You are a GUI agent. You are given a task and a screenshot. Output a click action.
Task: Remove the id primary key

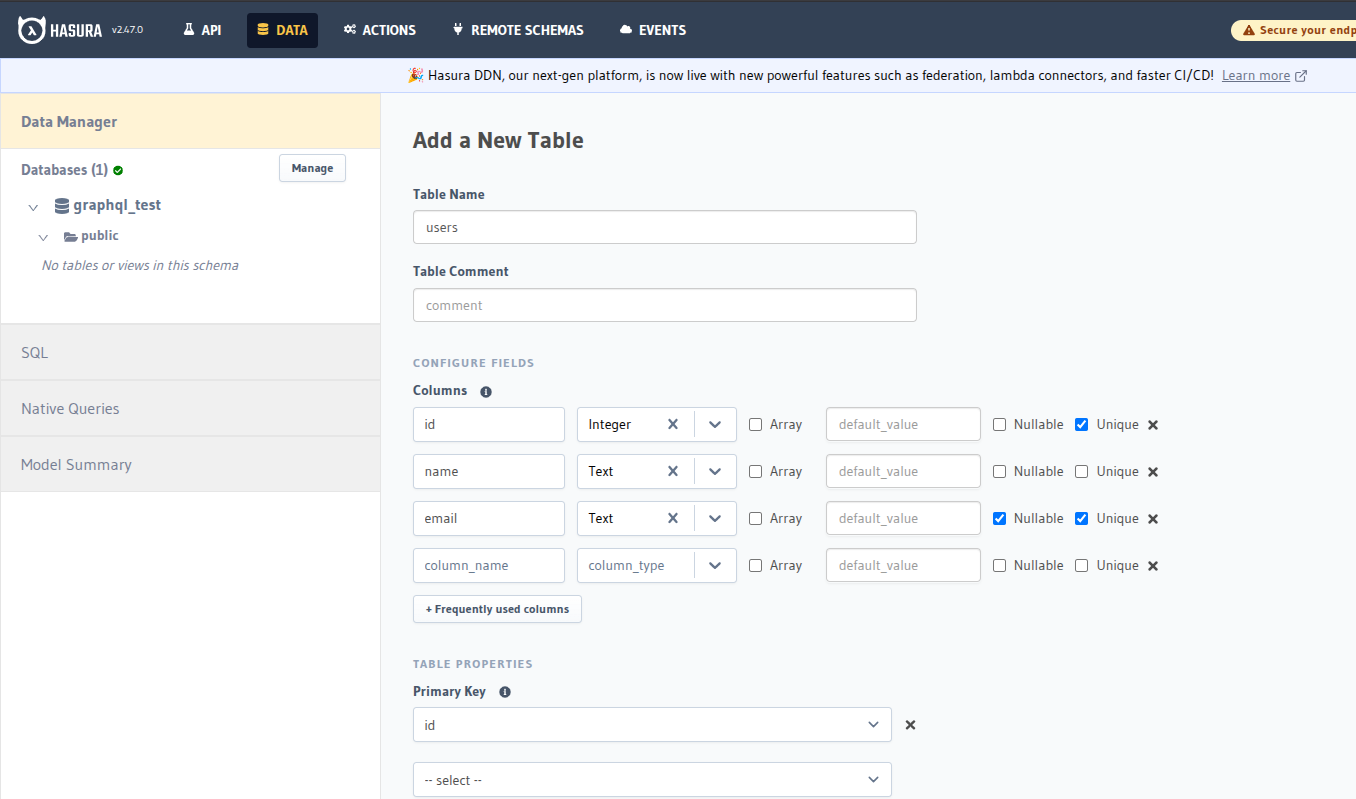[910, 725]
